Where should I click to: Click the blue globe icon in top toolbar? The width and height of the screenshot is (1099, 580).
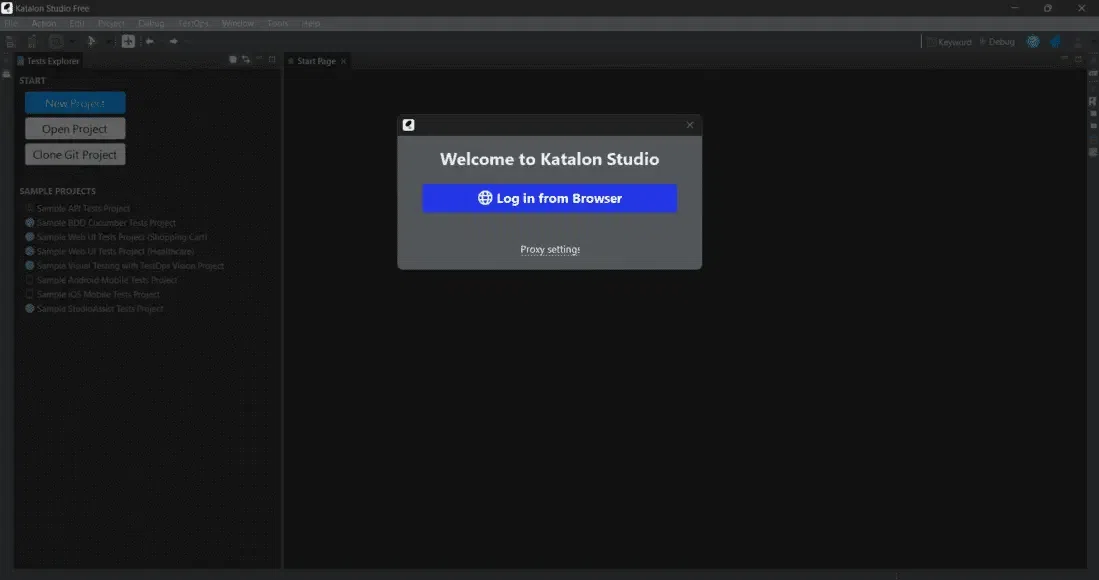1033,42
